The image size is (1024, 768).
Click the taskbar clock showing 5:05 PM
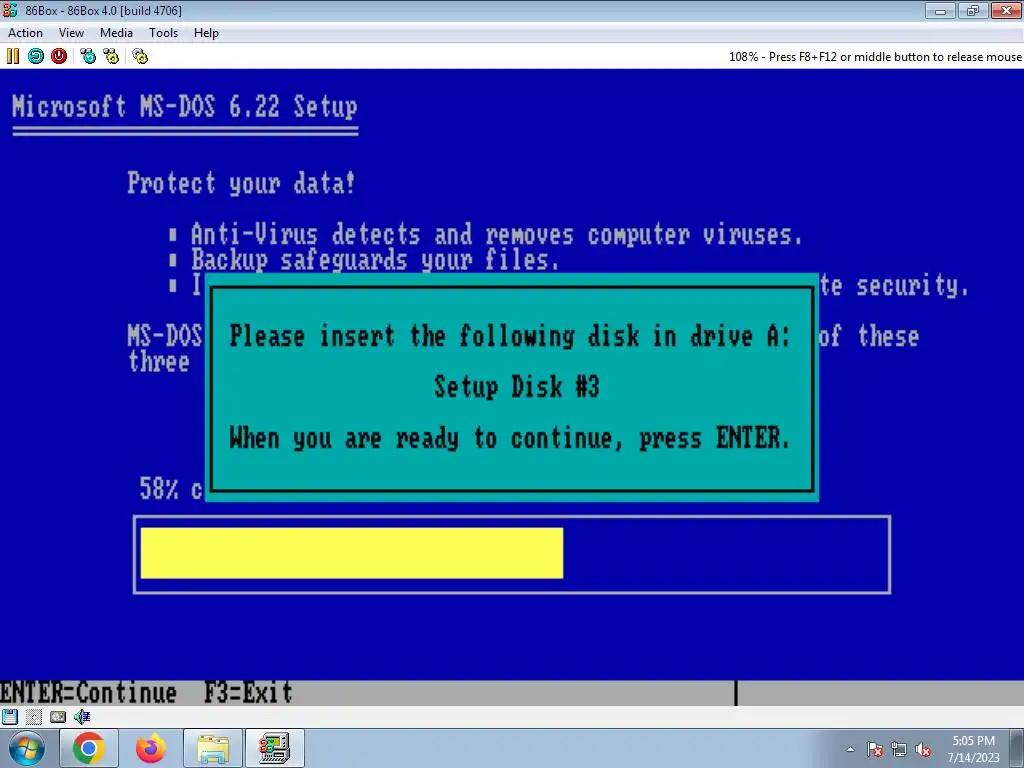tap(973, 748)
